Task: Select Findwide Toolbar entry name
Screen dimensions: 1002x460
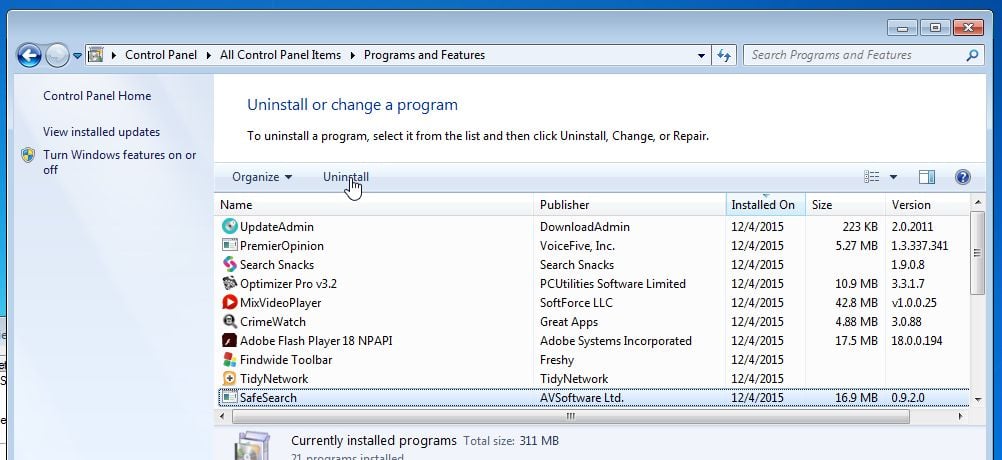Action: (286, 360)
